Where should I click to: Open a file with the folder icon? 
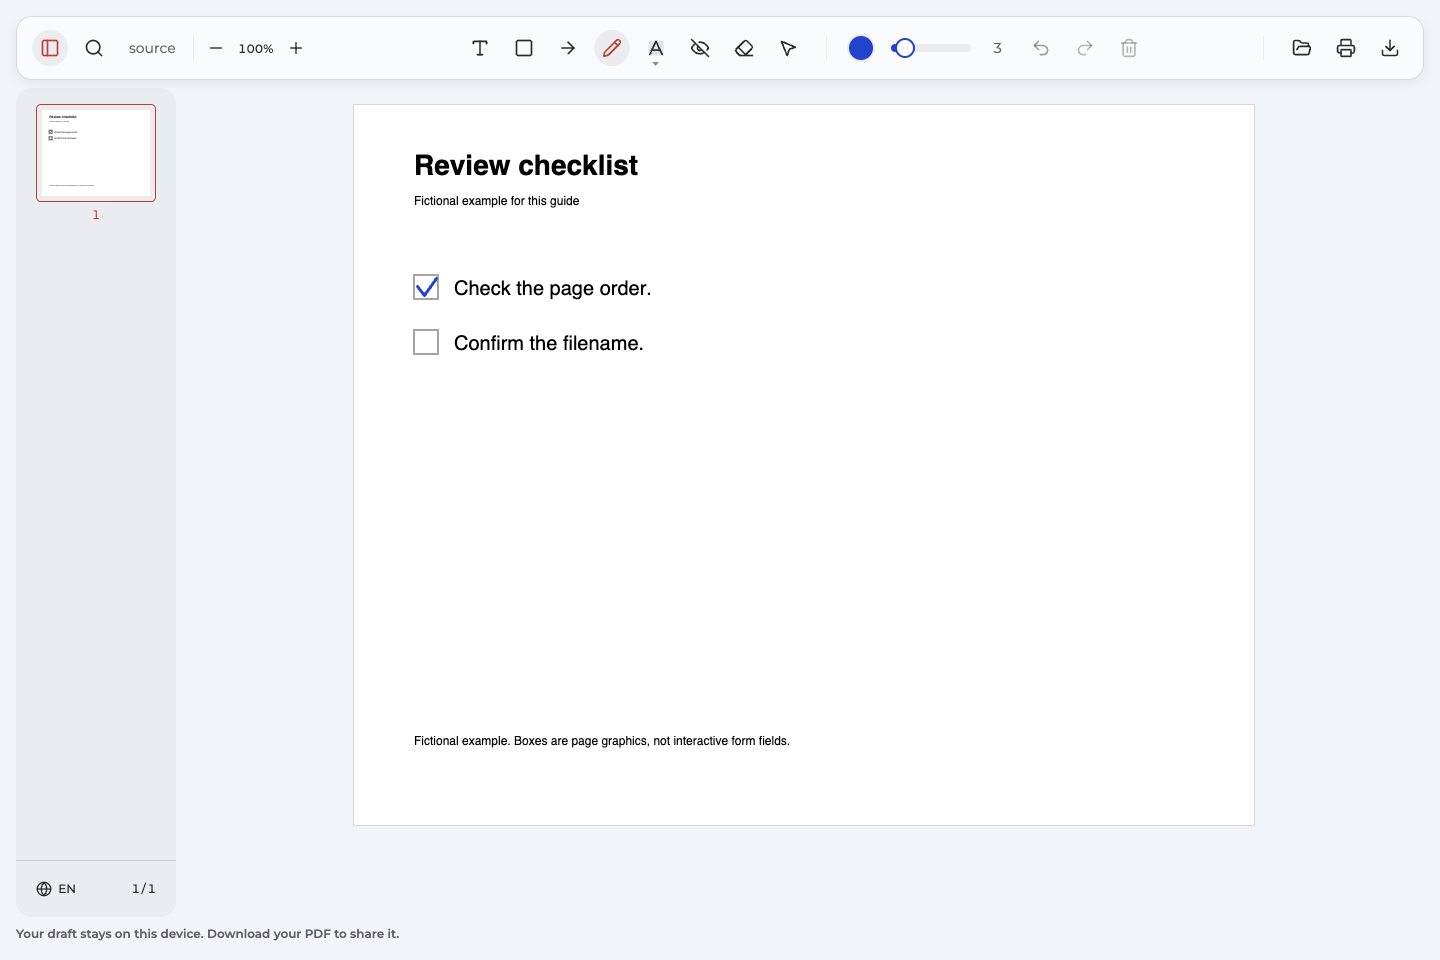click(x=1302, y=48)
